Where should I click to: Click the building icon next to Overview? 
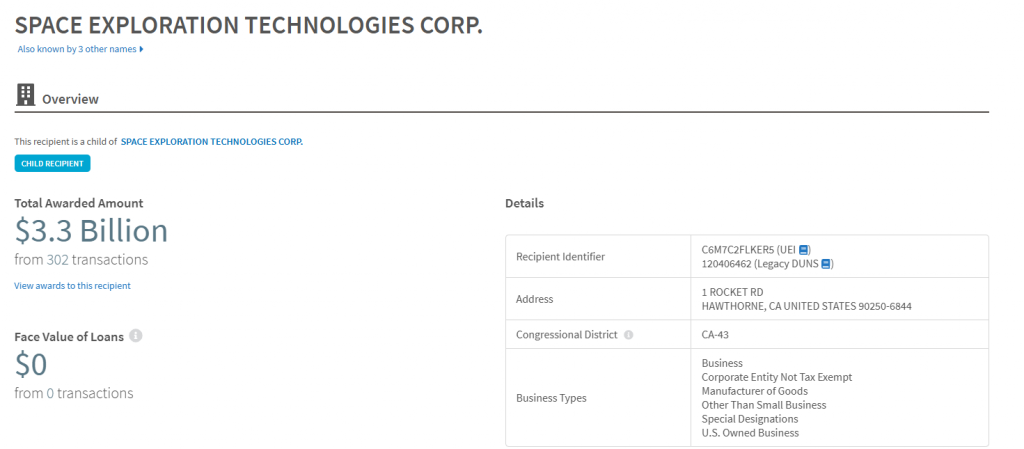pyautogui.click(x=25, y=95)
